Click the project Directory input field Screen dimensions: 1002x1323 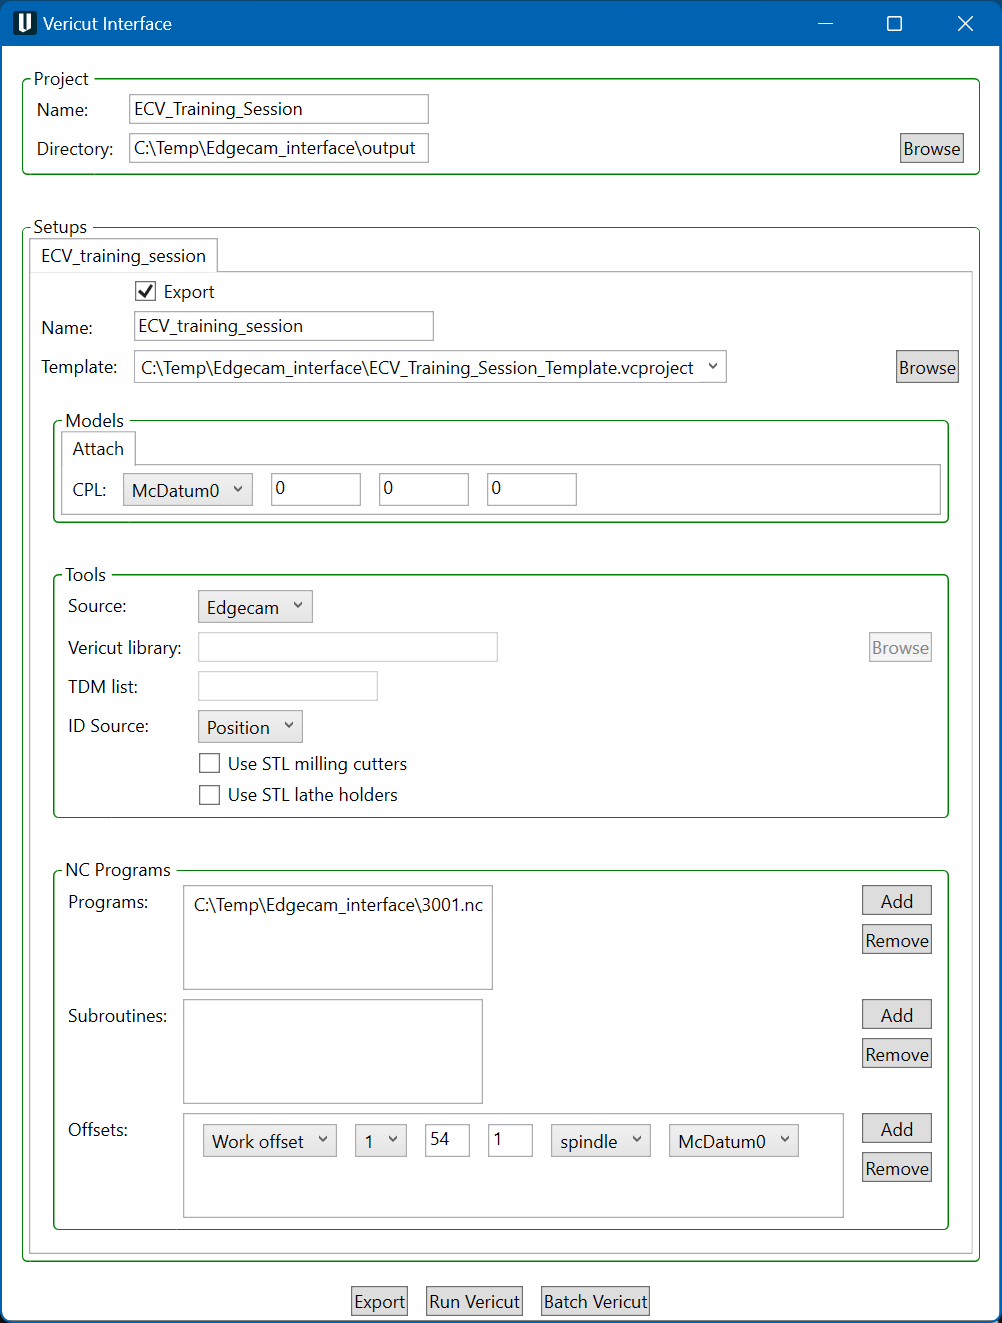(x=279, y=148)
